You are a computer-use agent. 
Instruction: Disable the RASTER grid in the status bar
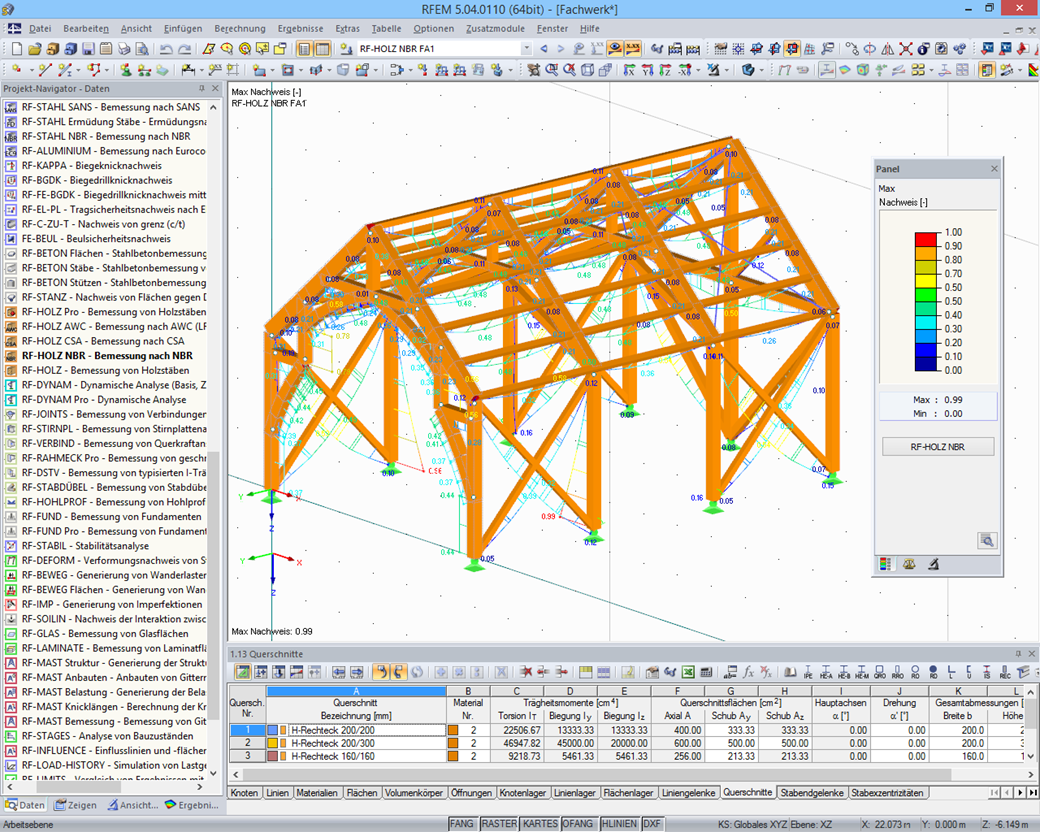coord(498,823)
